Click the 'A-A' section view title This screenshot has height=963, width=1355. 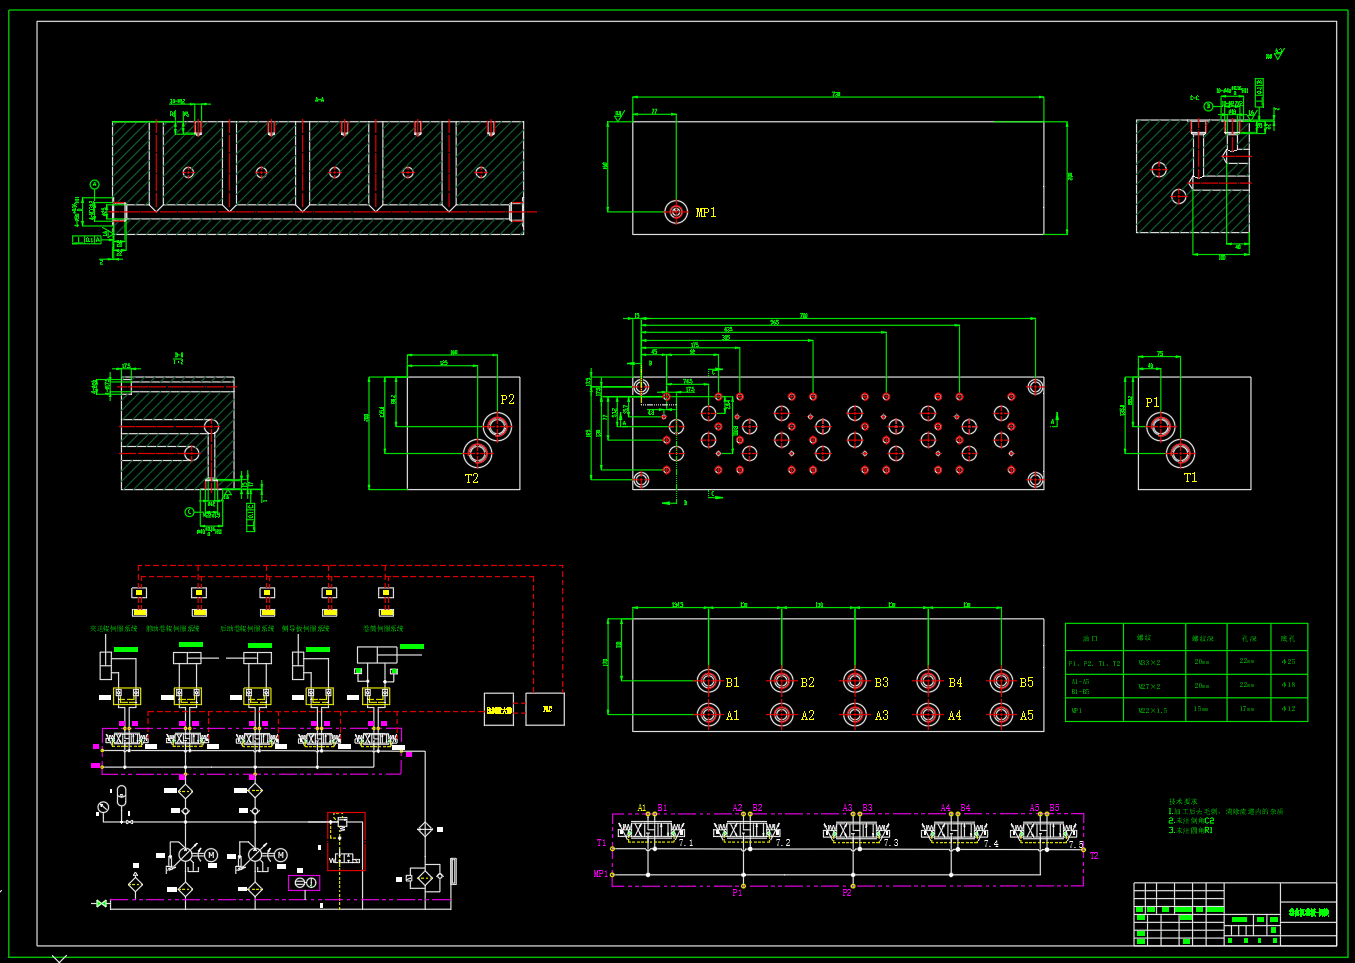click(319, 100)
